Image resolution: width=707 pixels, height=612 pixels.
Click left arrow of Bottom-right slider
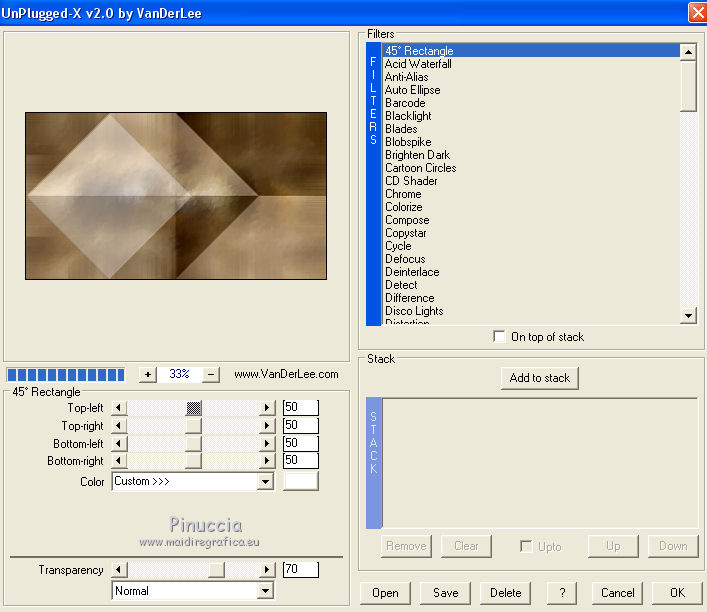pyautogui.click(x=119, y=460)
